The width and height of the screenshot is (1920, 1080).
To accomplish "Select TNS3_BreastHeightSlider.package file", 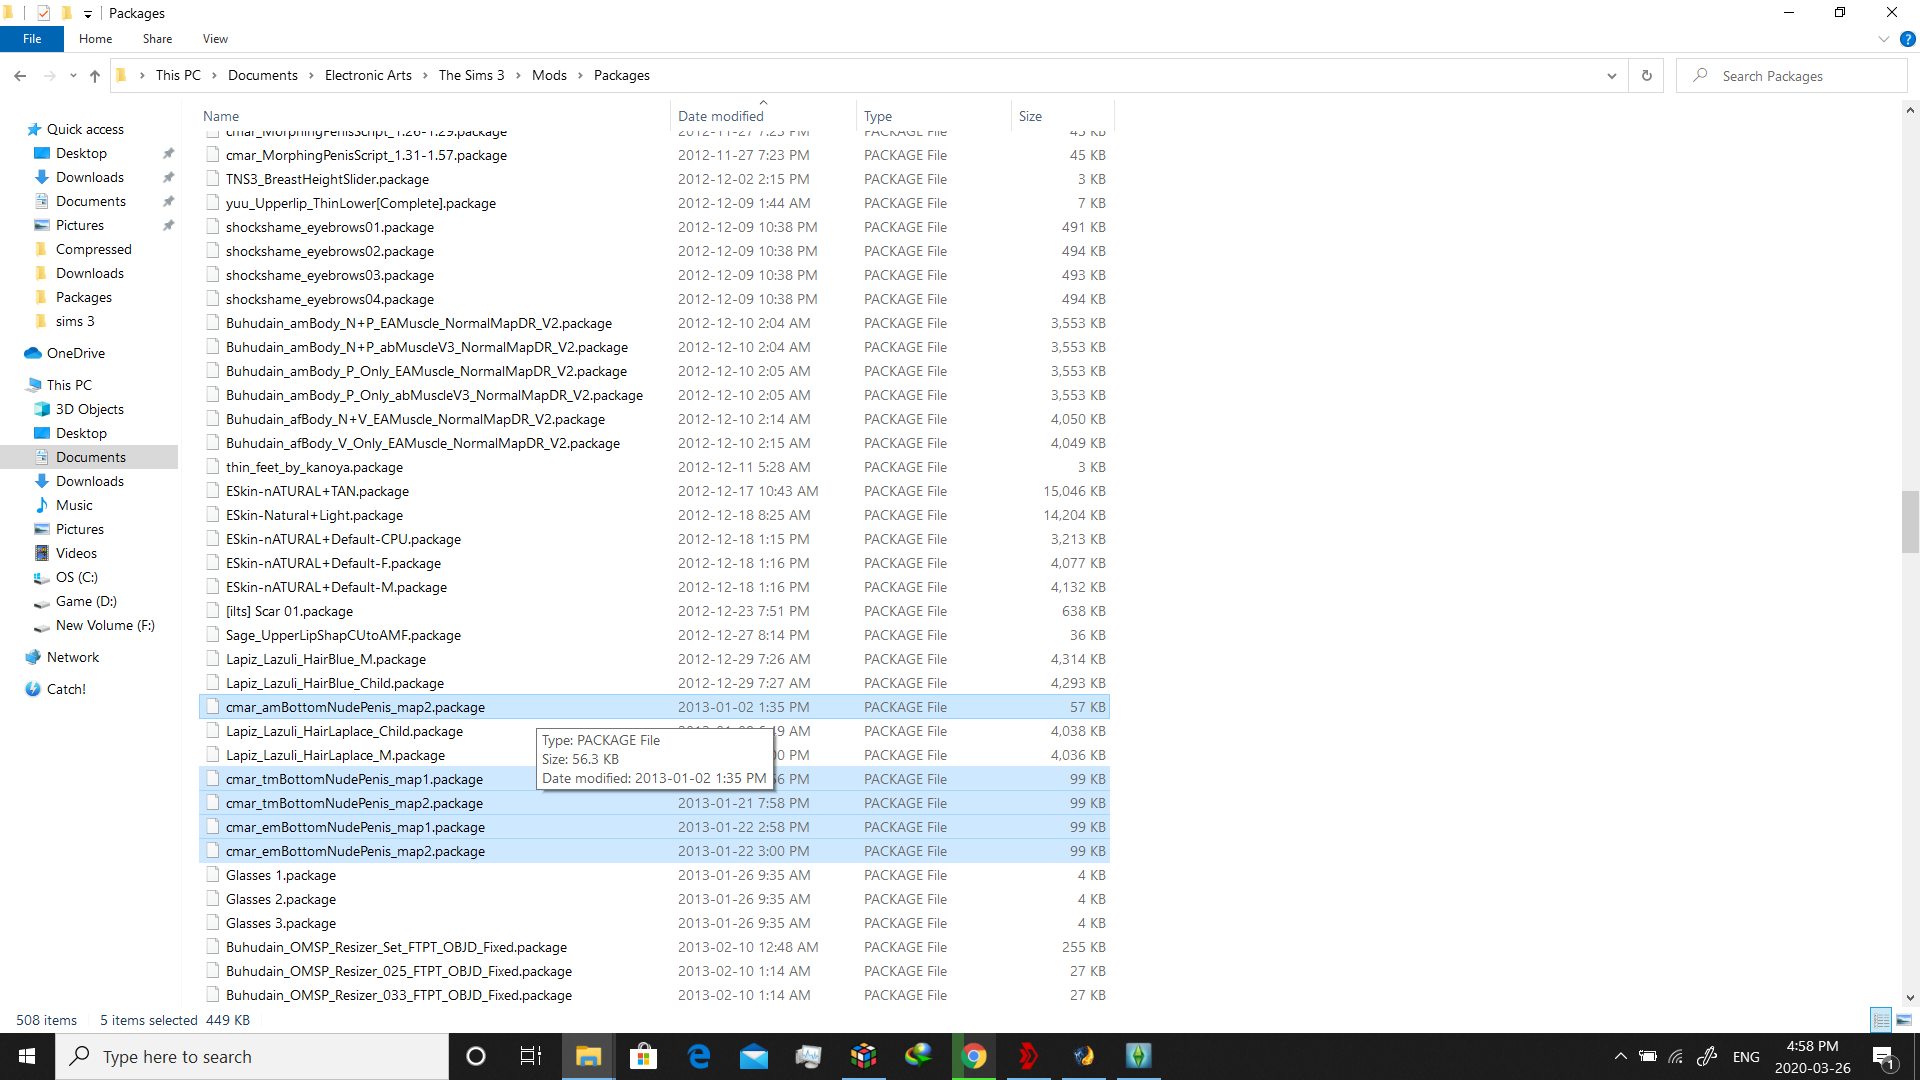I will [654, 179].
